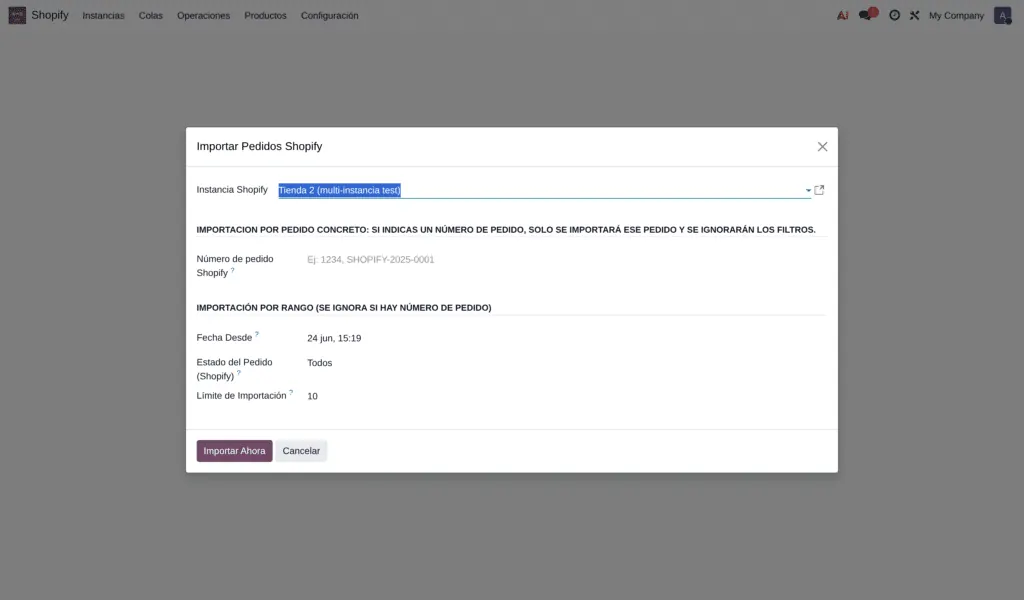Image resolution: width=1024 pixels, height=600 pixels.
Task: Open the Productos menu
Action: [265, 16]
